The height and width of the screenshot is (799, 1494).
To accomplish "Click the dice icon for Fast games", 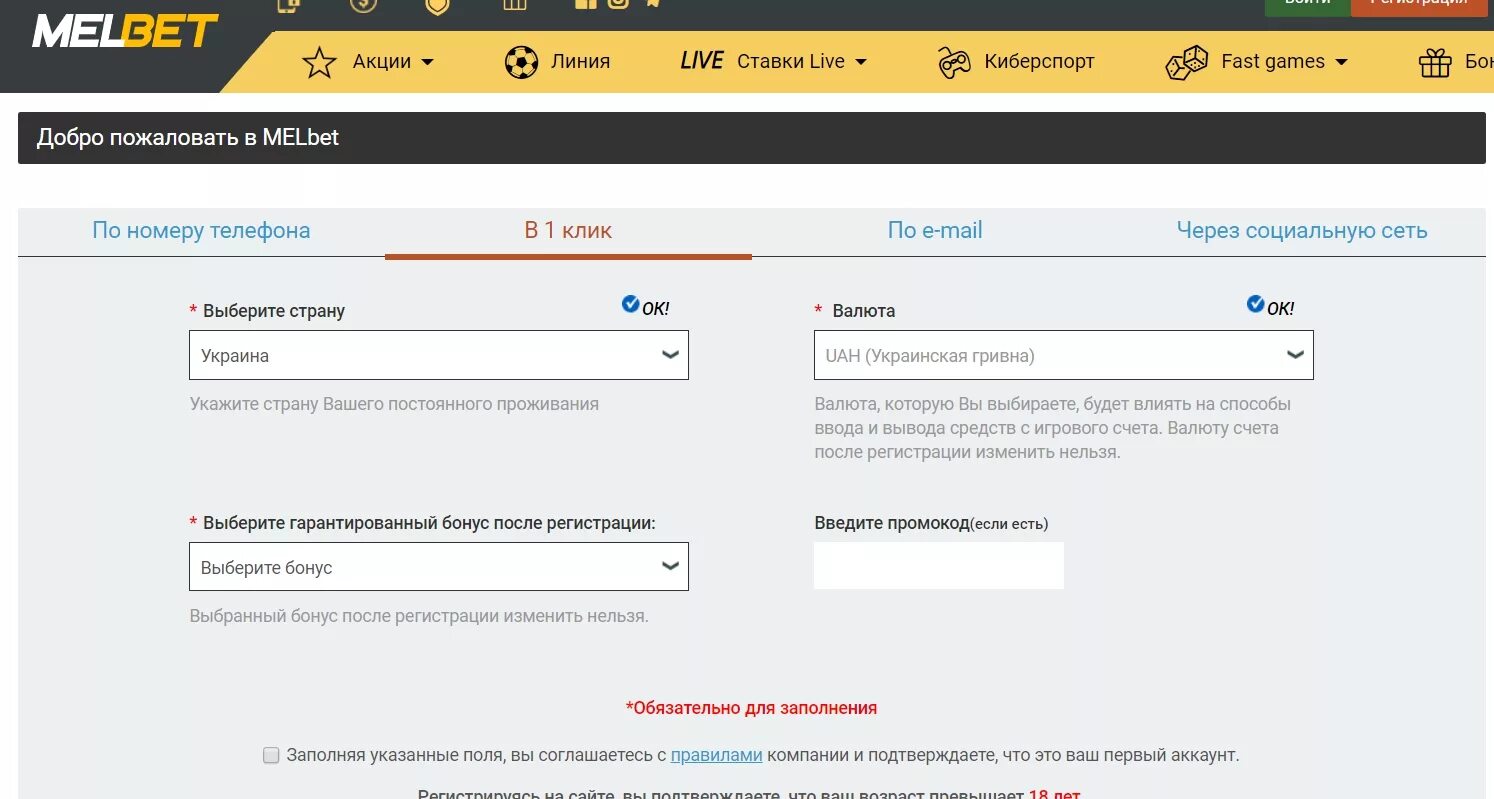I will tap(1186, 62).
